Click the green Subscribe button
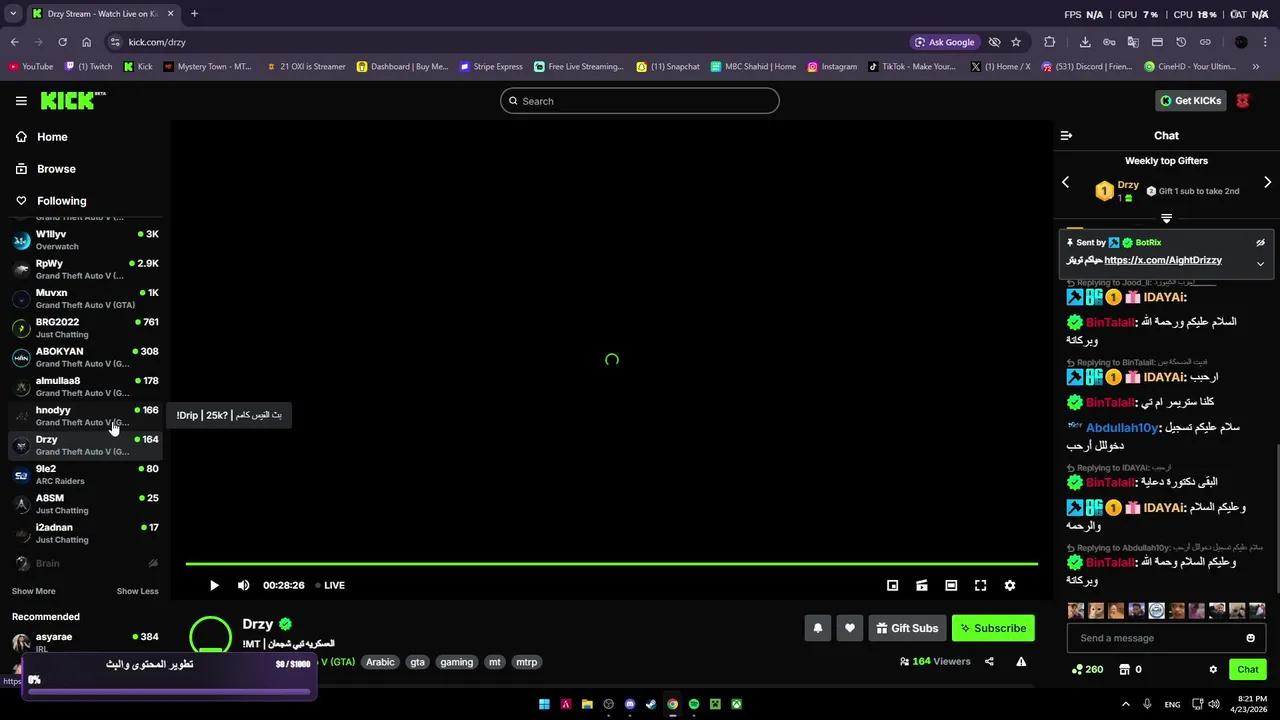Image resolution: width=1280 pixels, height=720 pixels. pos(993,628)
